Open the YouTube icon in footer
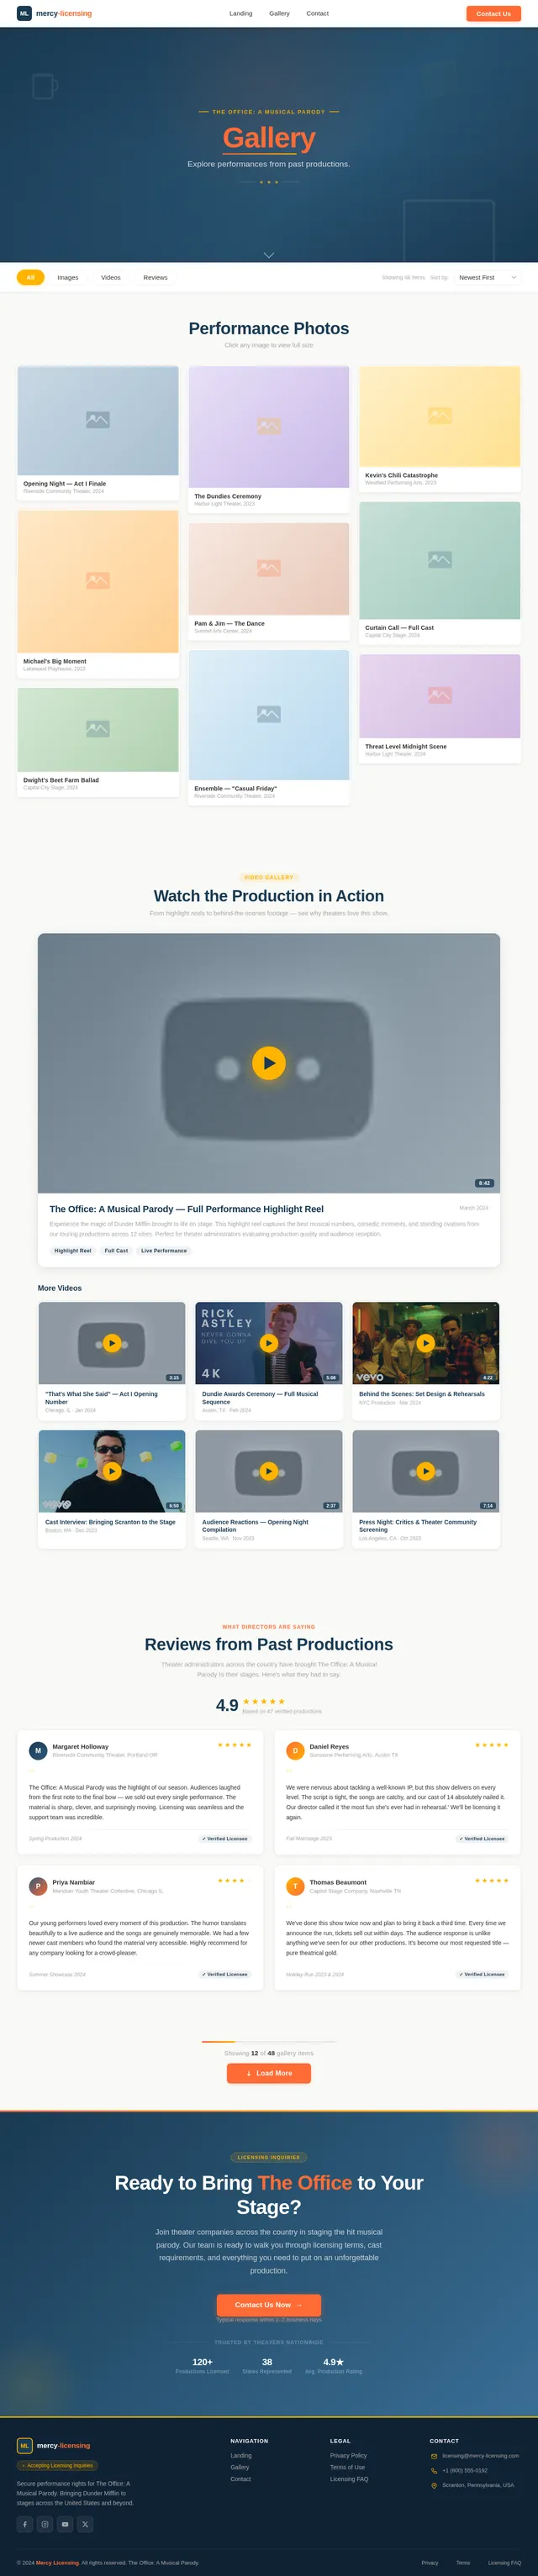Viewport: 538px width, 2576px height. click(65, 2523)
